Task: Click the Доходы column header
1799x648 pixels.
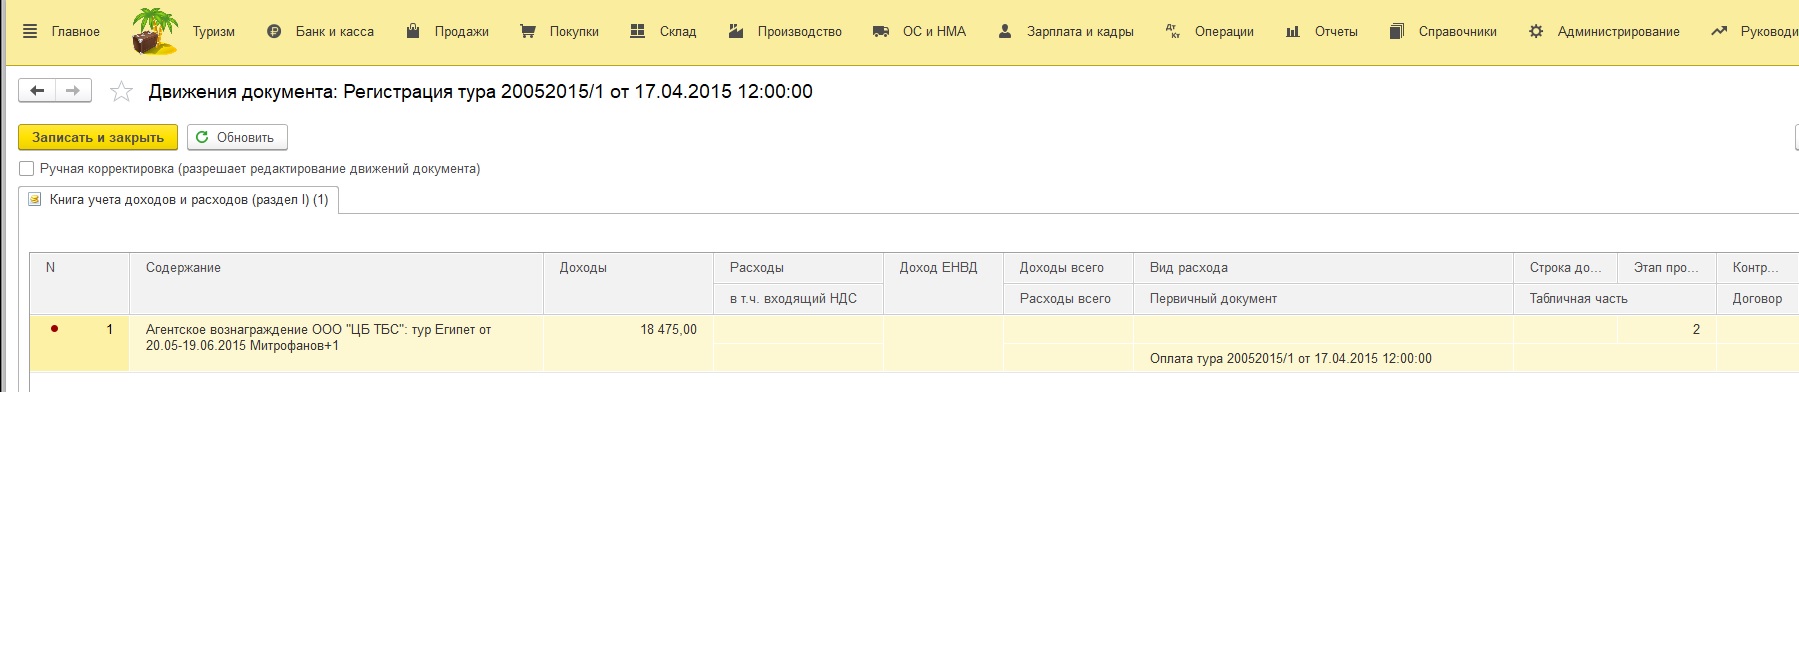Action: [583, 268]
